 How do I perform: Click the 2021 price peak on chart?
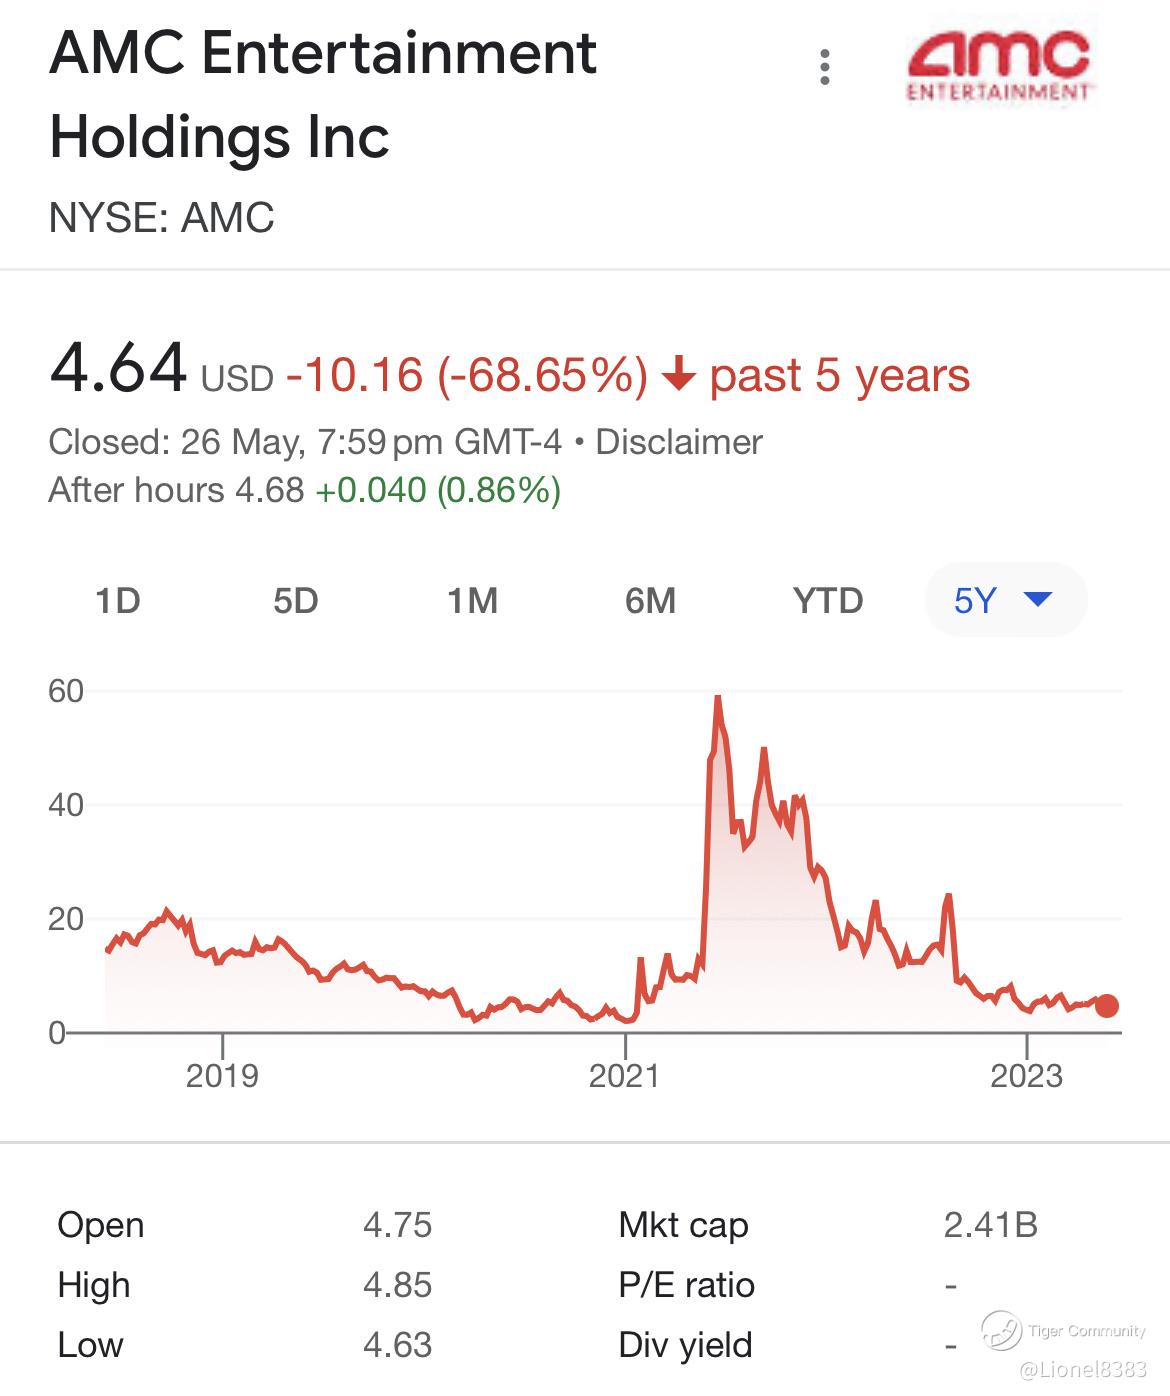coord(717,699)
